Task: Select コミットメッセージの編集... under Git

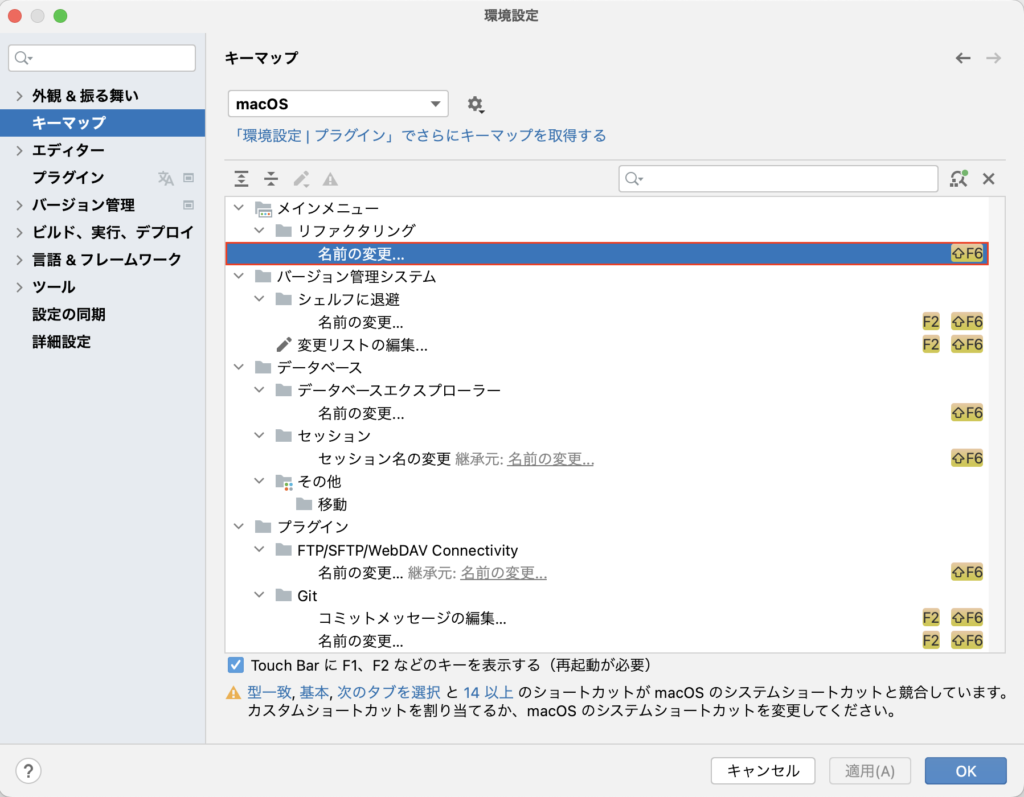Action: (x=607, y=618)
